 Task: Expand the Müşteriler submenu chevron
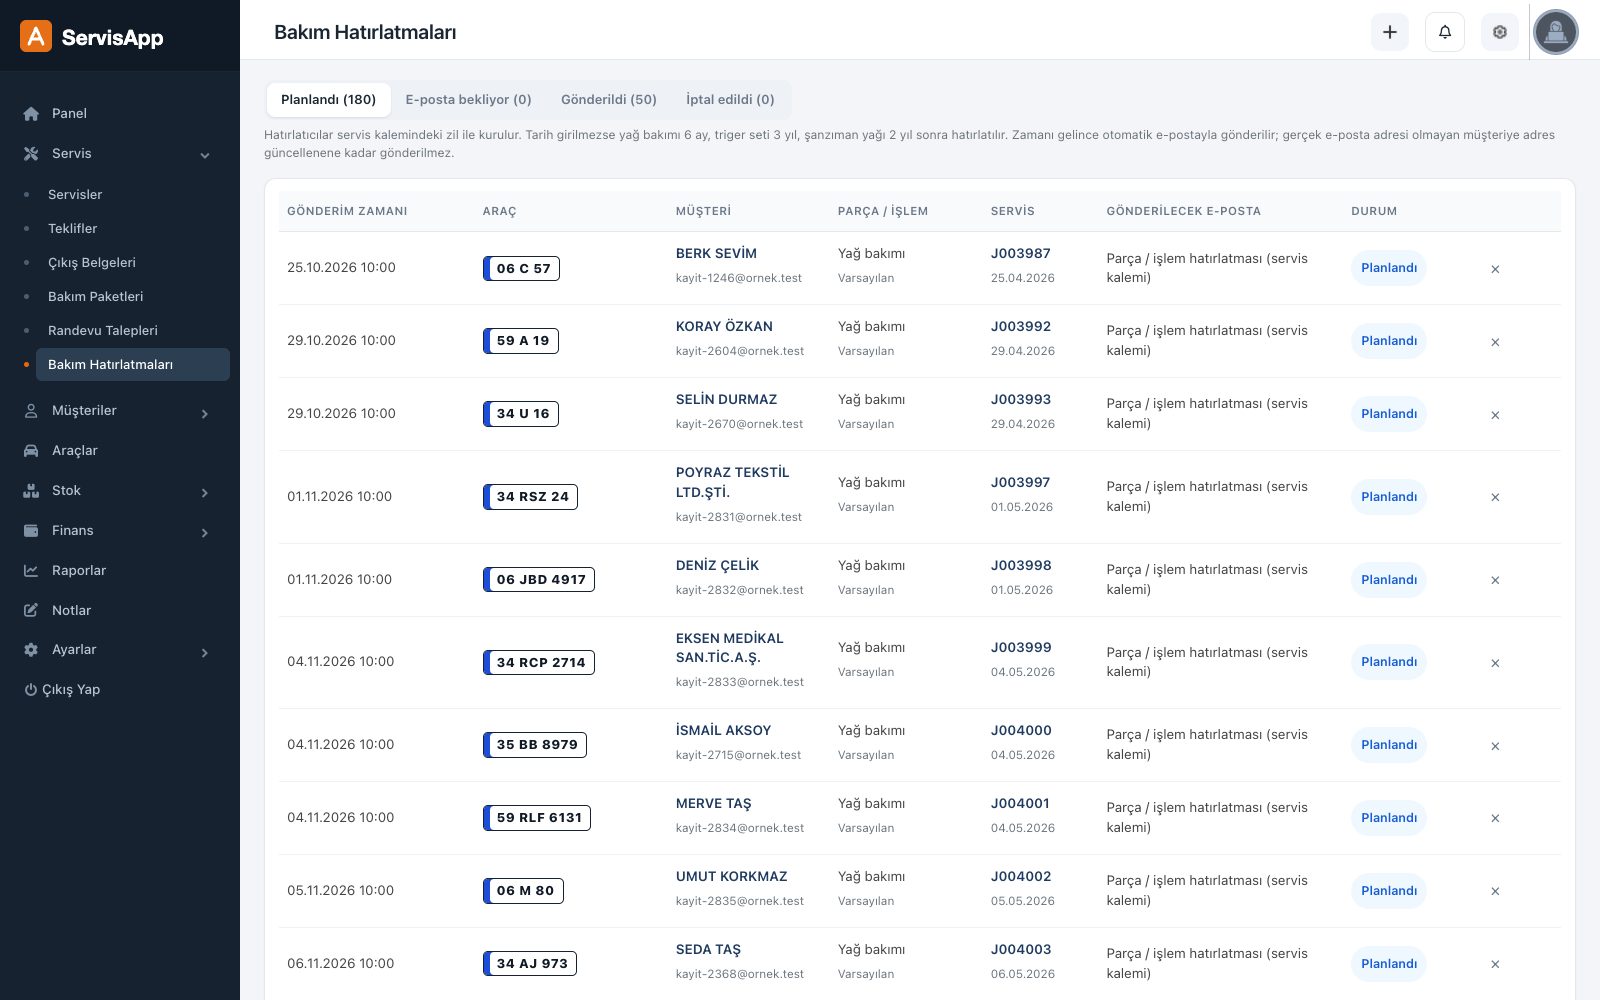205,413
